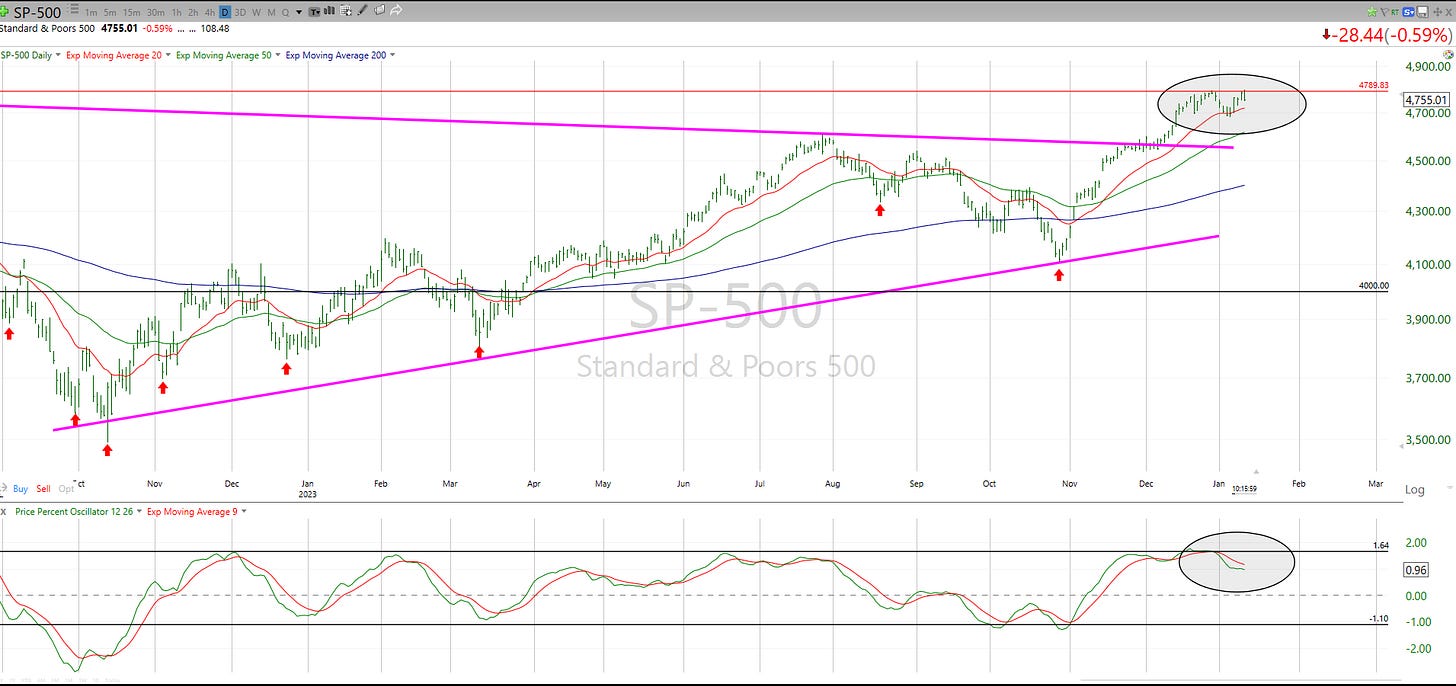Click the chart type bars icon
This screenshot has height=686, width=1456.
tap(329, 11)
